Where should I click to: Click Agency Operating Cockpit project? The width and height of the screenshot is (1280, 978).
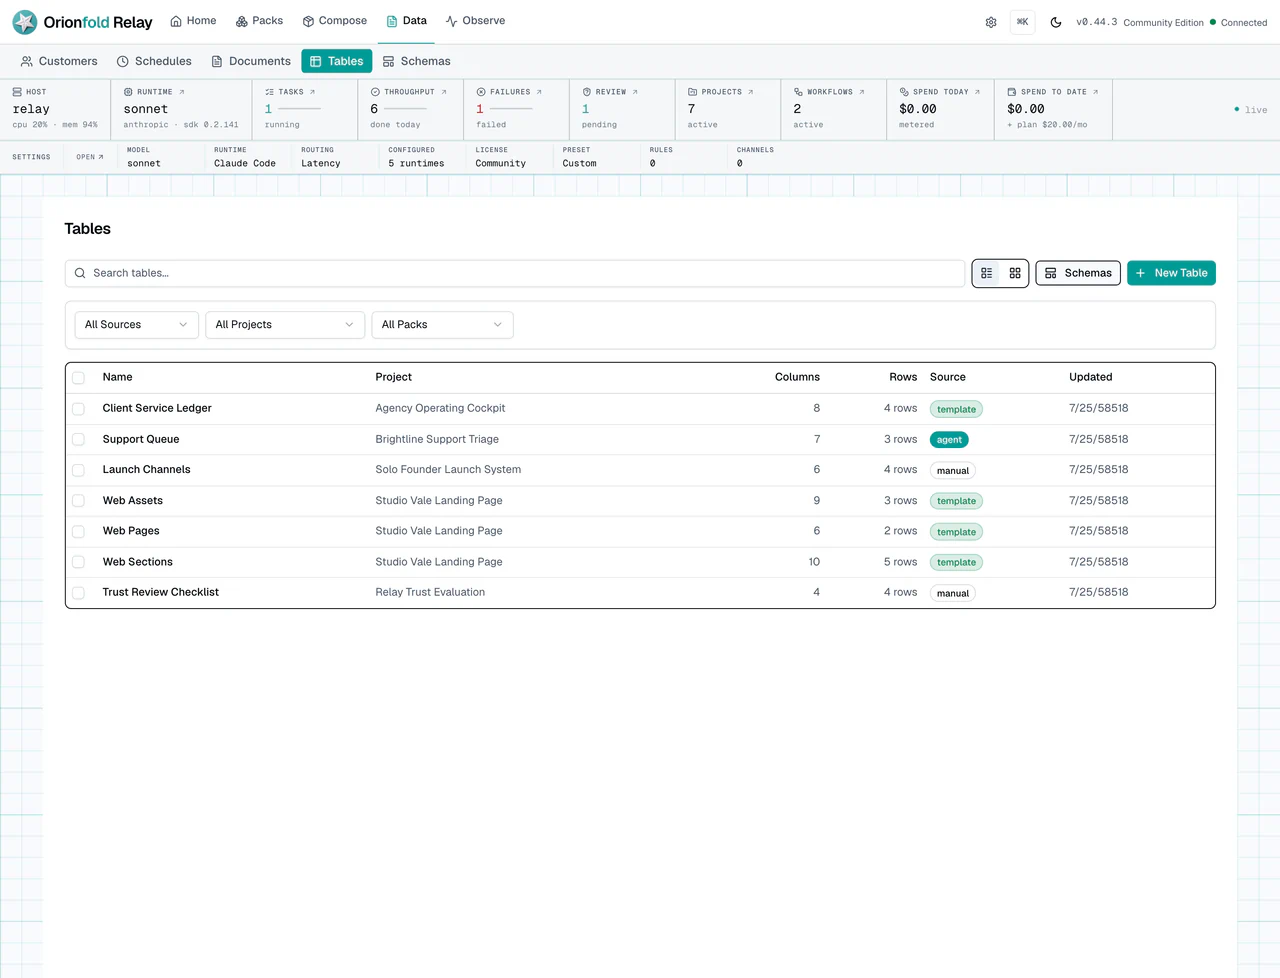(440, 408)
